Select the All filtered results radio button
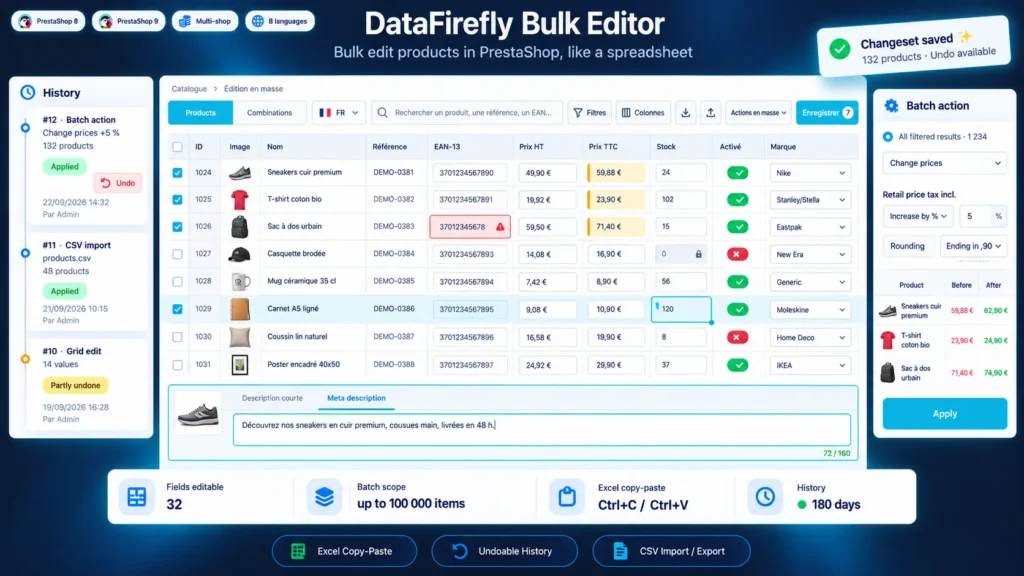1024x576 pixels. pos(888,136)
